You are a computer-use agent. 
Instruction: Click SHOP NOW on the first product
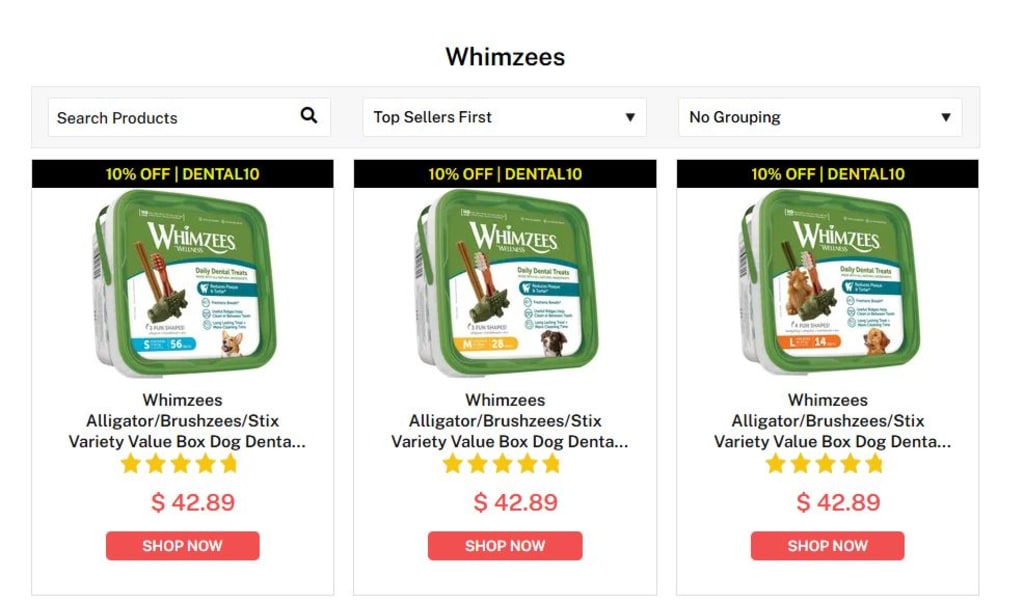[182, 546]
